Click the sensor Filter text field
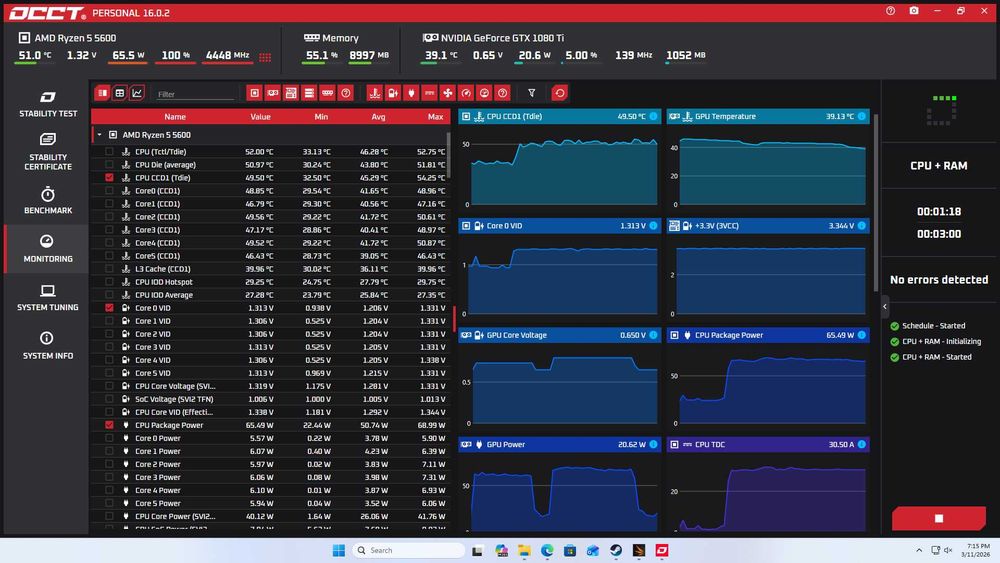 click(x=196, y=94)
